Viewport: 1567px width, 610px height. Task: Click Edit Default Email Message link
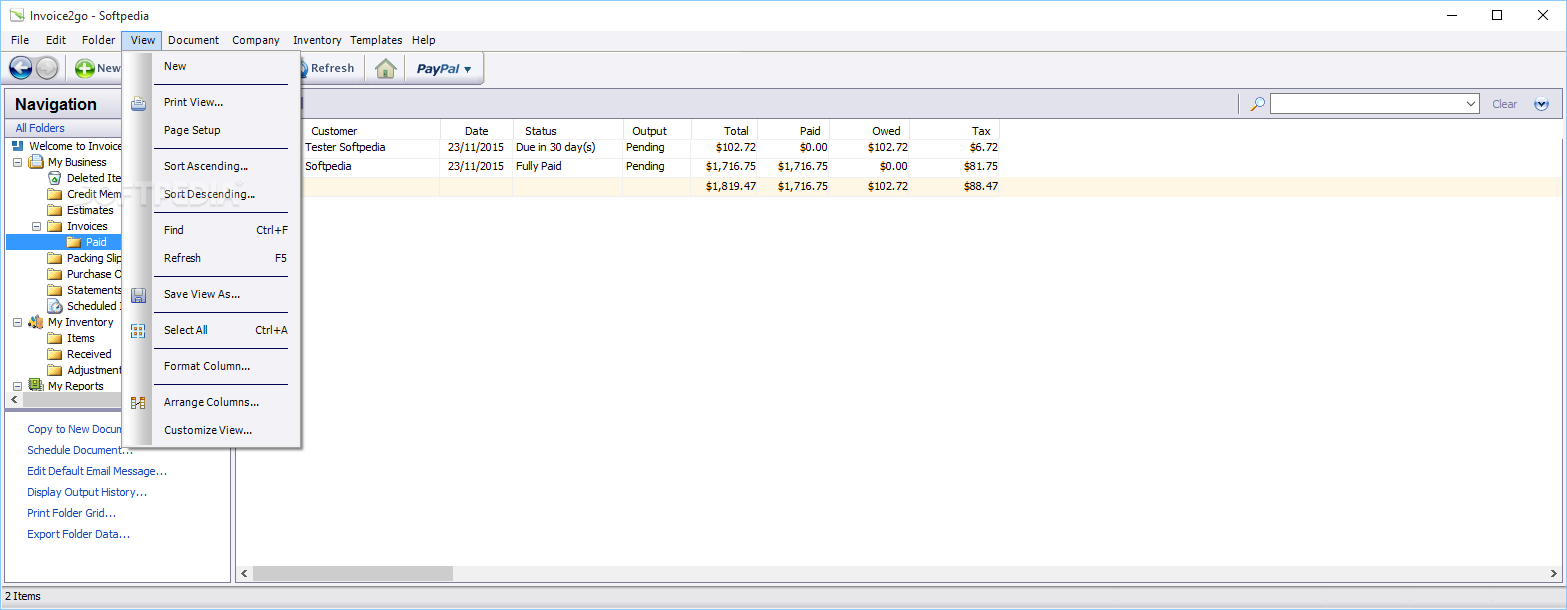pyautogui.click(x=97, y=471)
